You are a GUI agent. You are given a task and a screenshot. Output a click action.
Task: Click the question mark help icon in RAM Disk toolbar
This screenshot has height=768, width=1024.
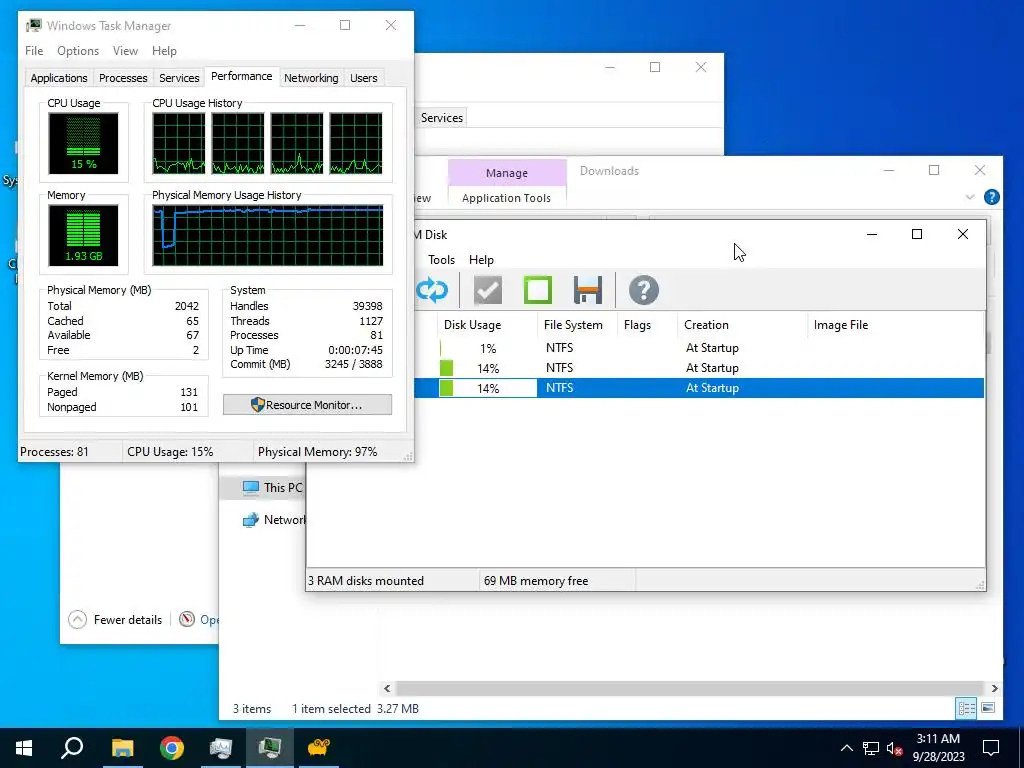(x=643, y=290)
